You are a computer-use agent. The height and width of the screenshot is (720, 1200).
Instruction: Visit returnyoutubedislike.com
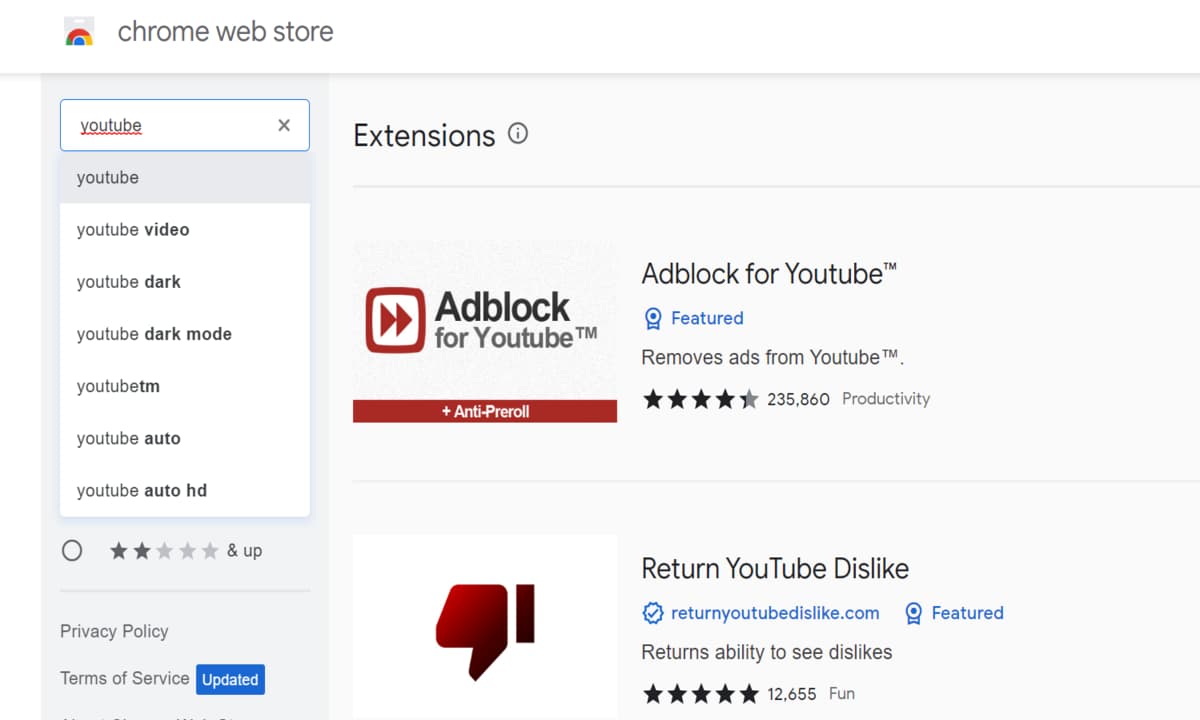coord(775,613)
